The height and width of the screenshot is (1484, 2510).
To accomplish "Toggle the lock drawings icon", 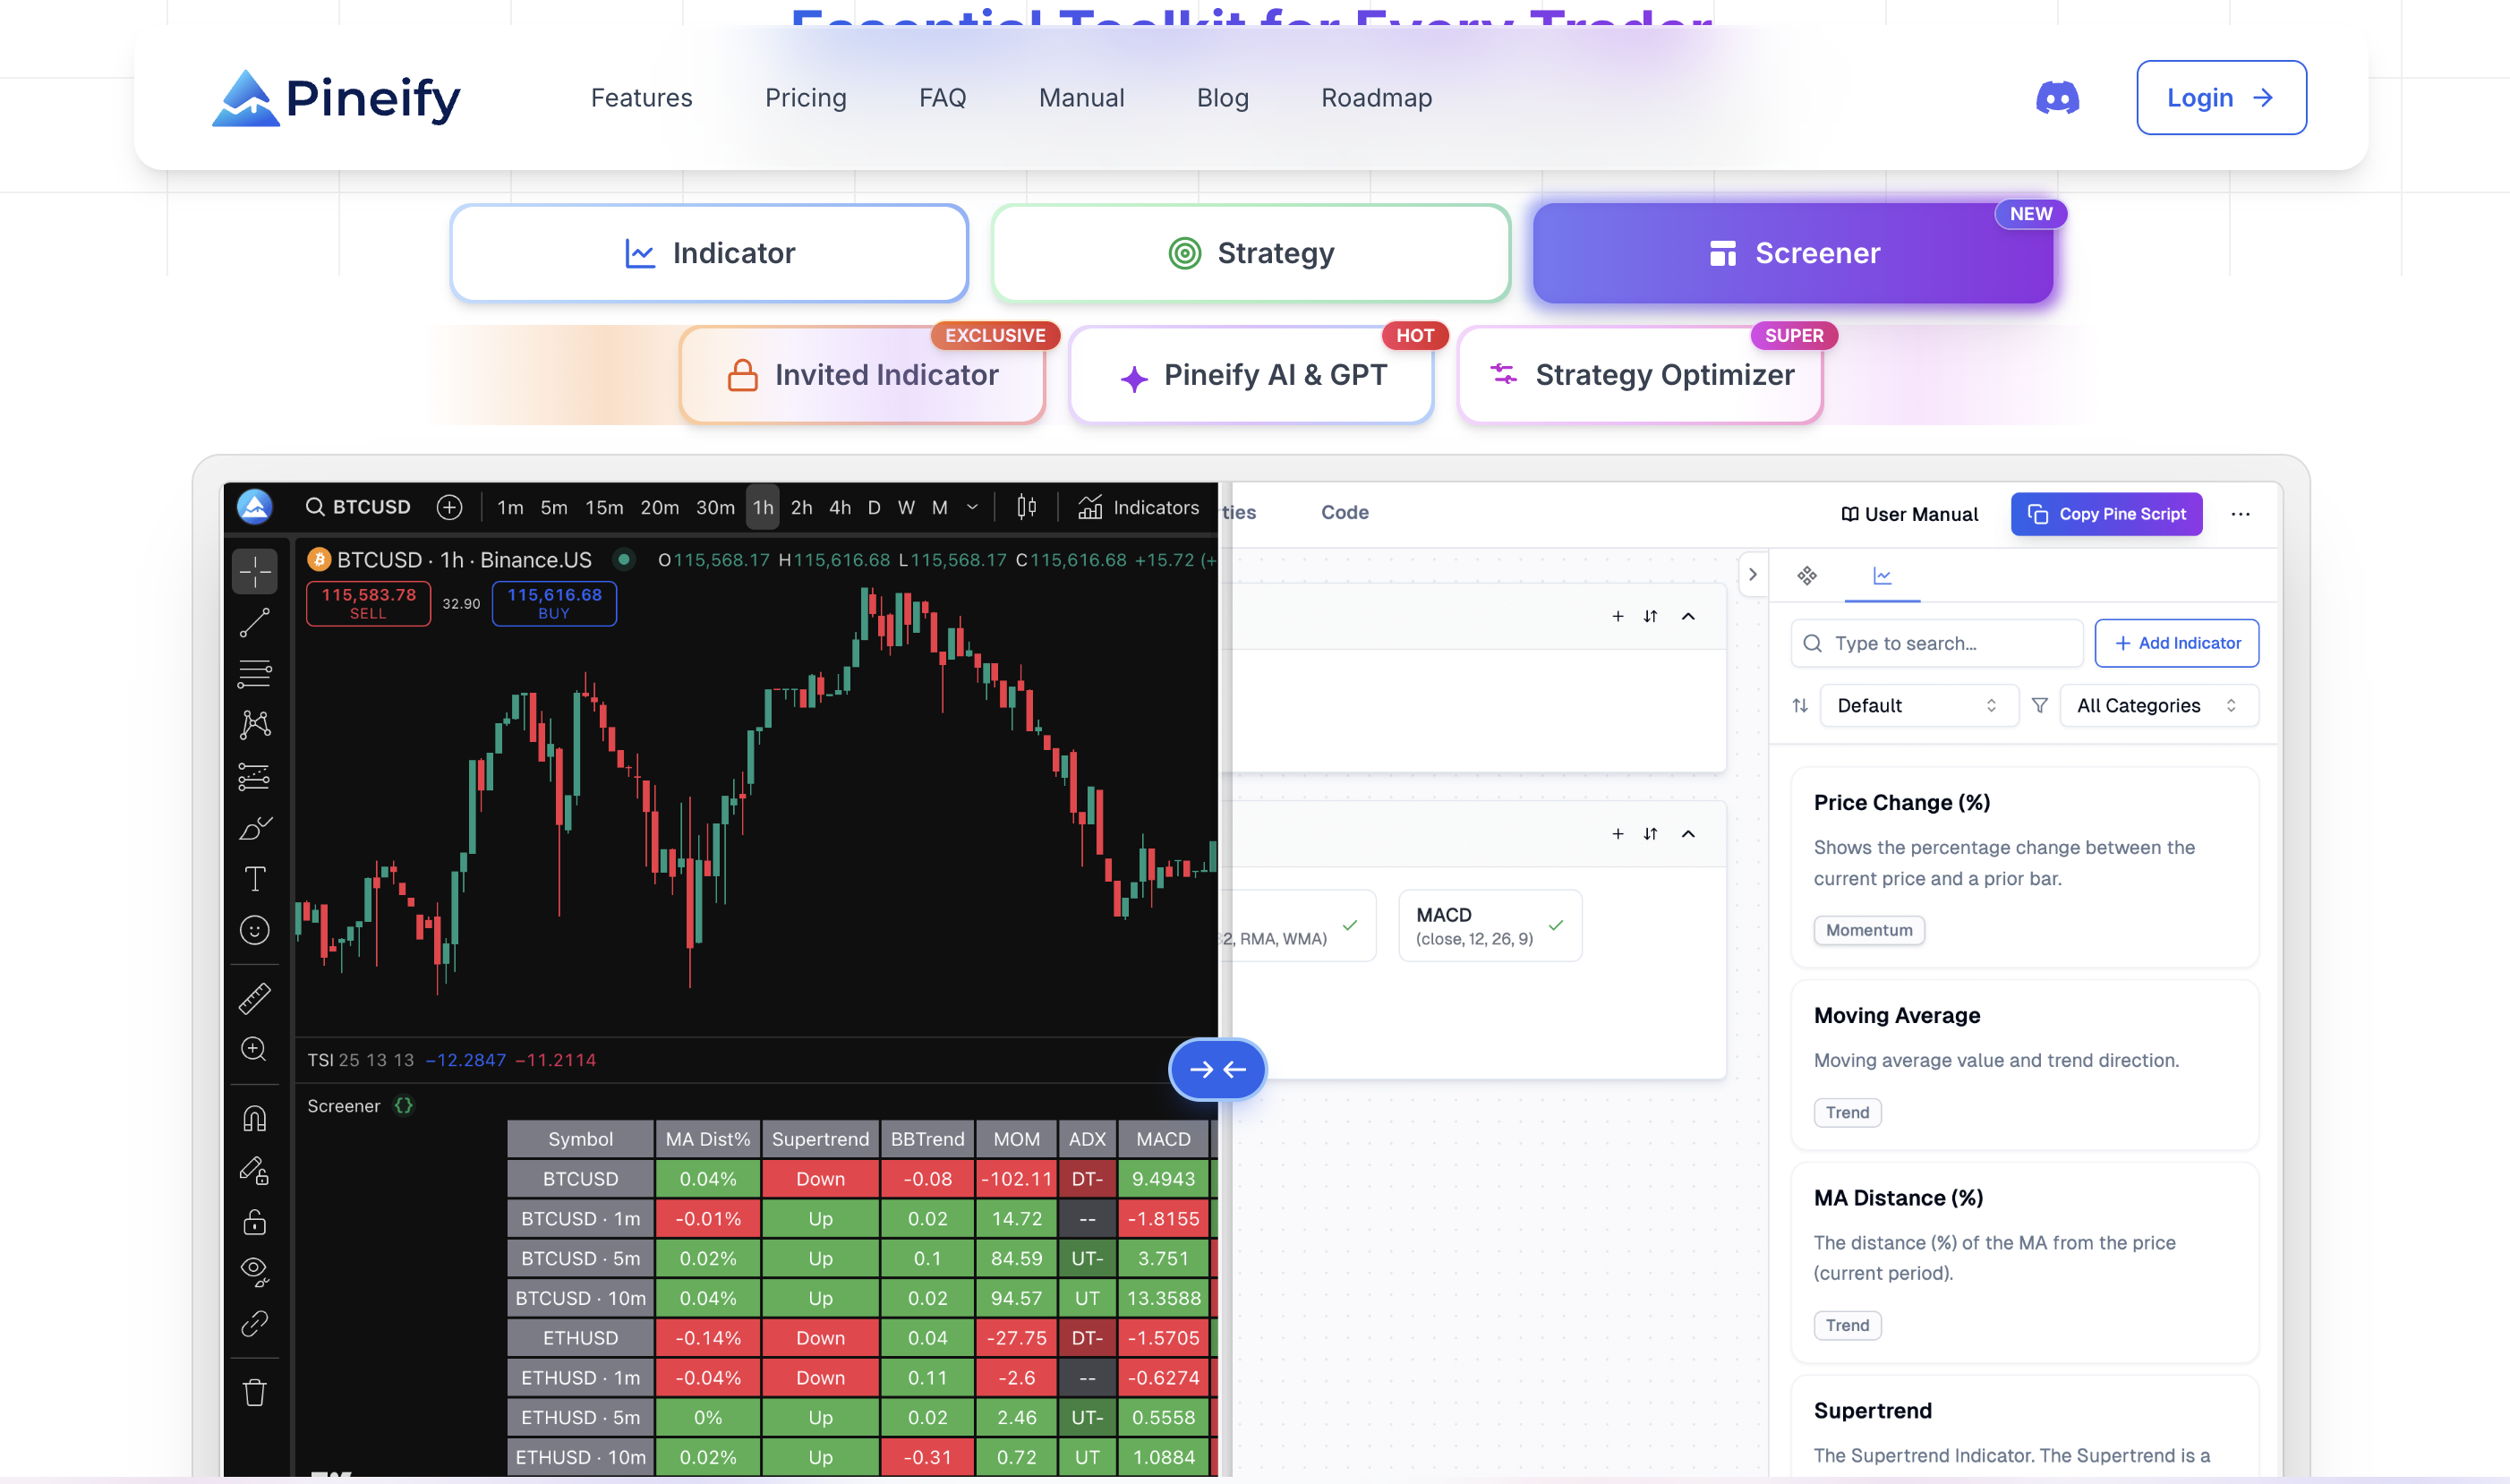I will pos(254,1221).
